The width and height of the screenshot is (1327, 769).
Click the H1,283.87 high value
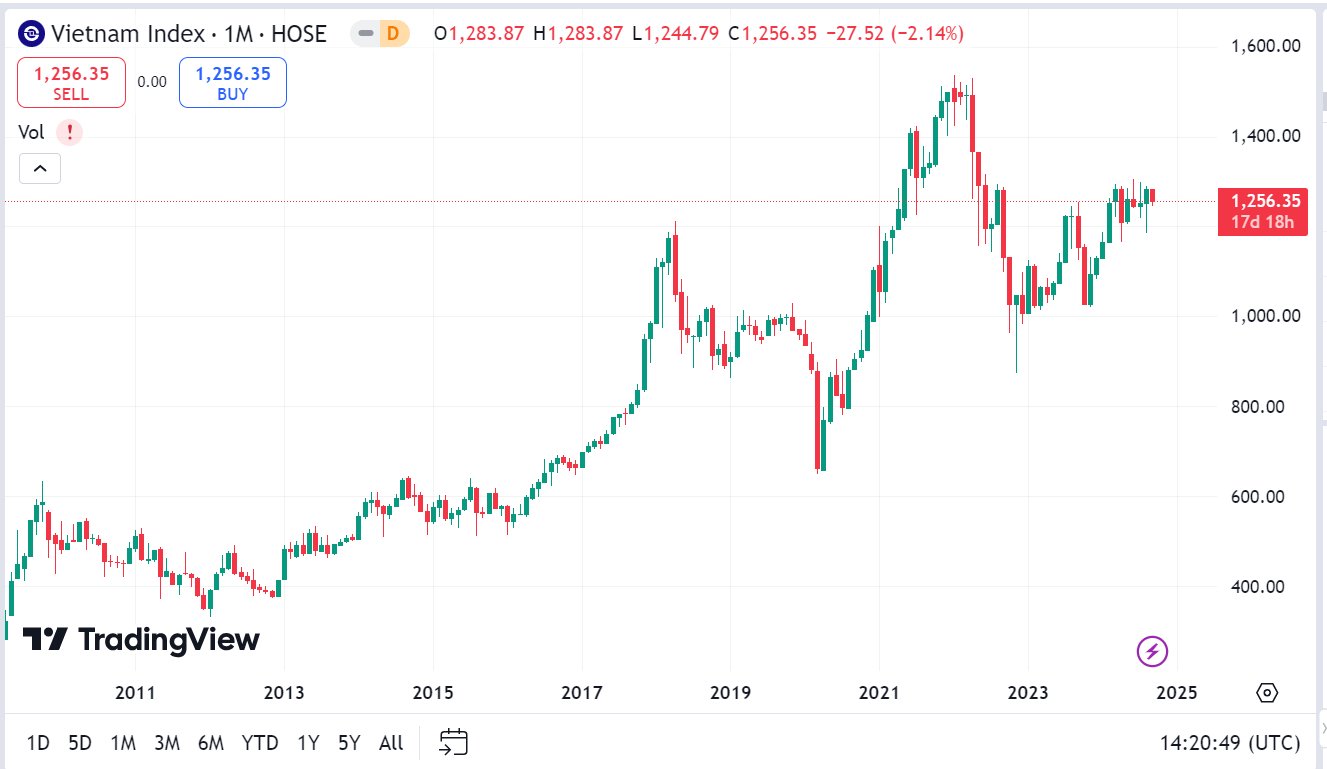578,34
